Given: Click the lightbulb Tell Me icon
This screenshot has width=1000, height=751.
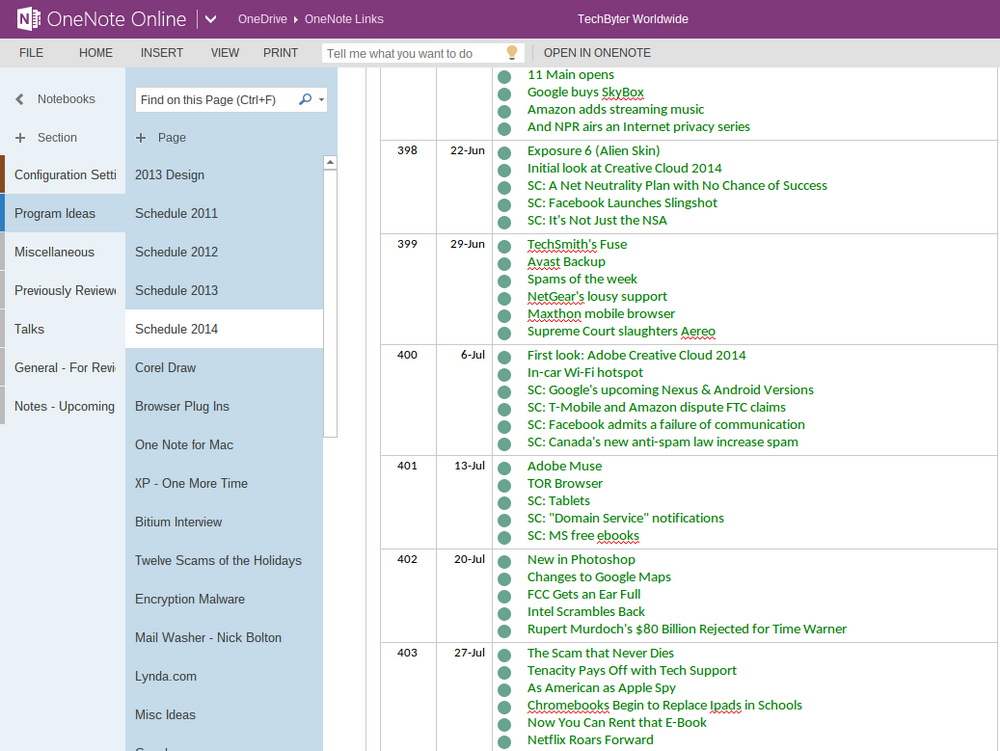Looking at the screenshot, I should point(511,53).
